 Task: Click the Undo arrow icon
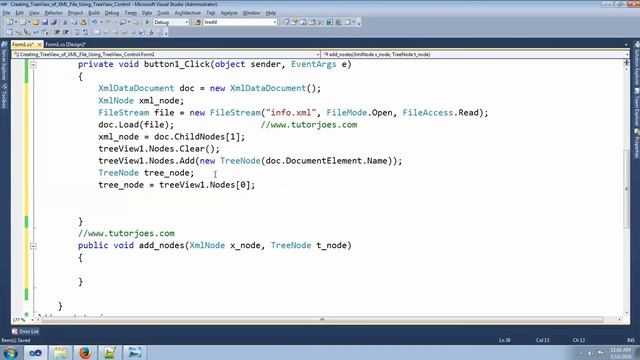[x=94, y=22]
